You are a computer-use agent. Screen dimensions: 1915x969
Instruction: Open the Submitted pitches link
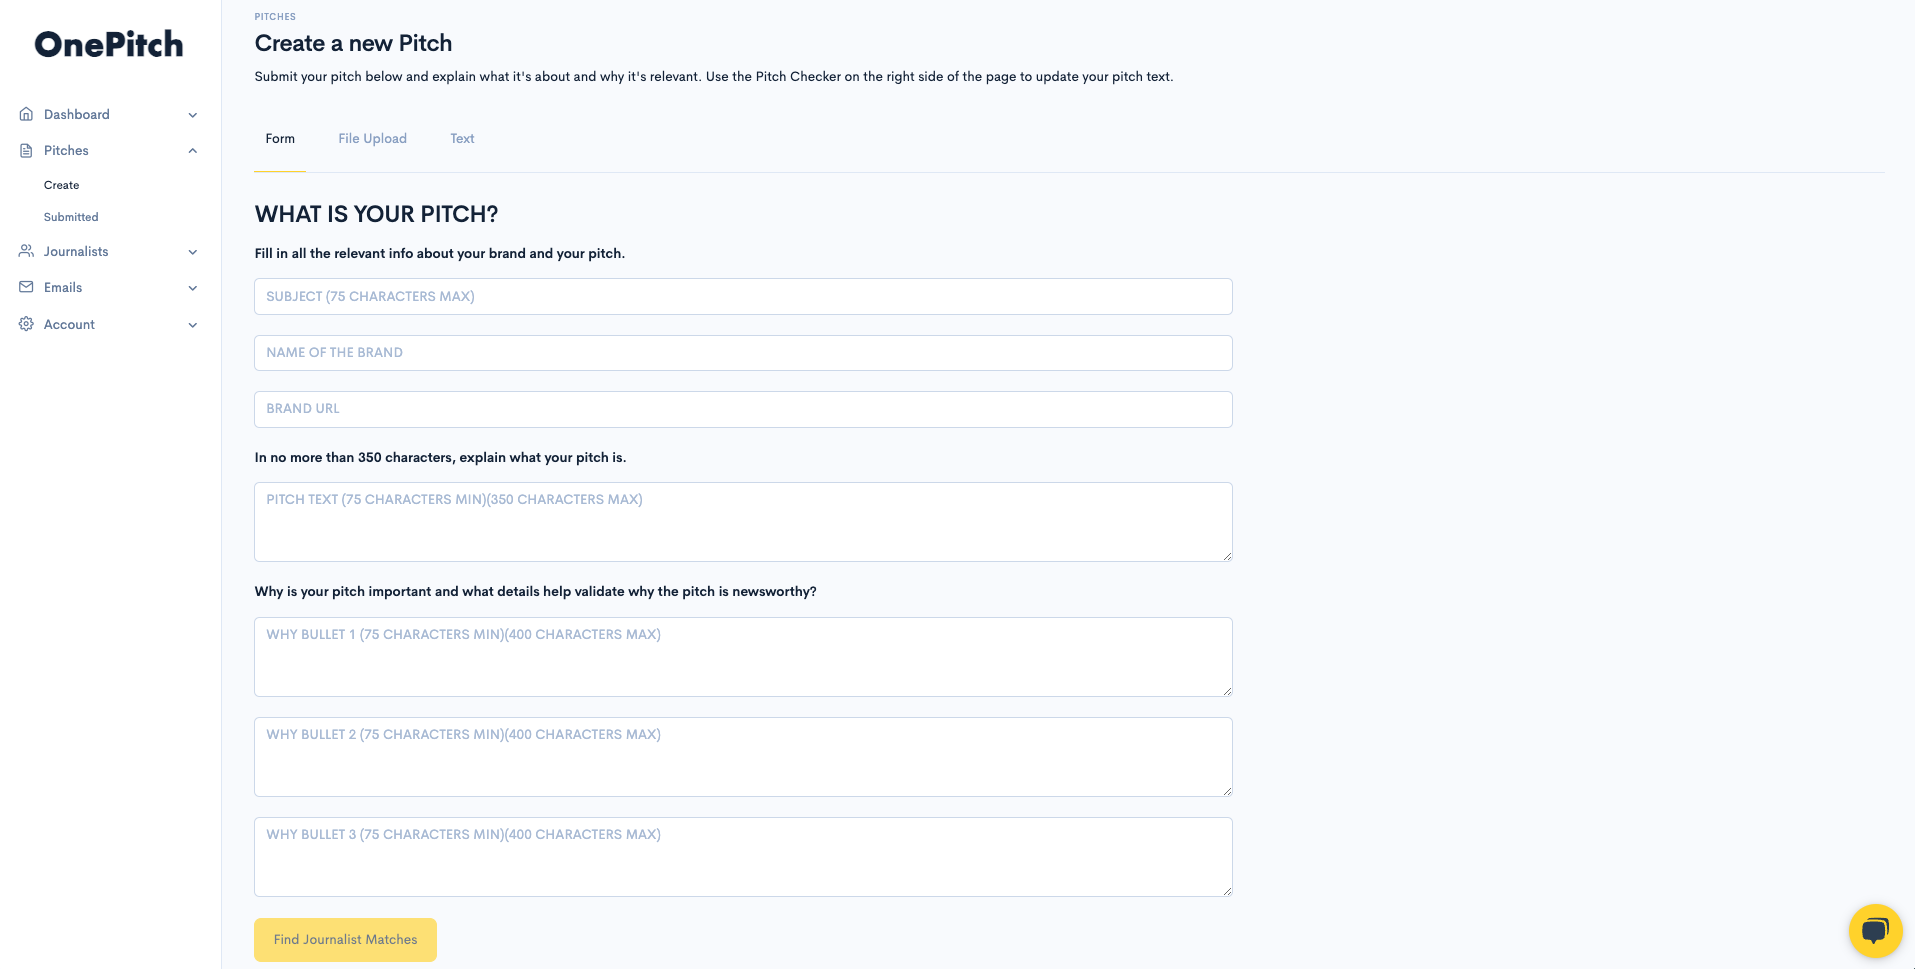(71, 217)
